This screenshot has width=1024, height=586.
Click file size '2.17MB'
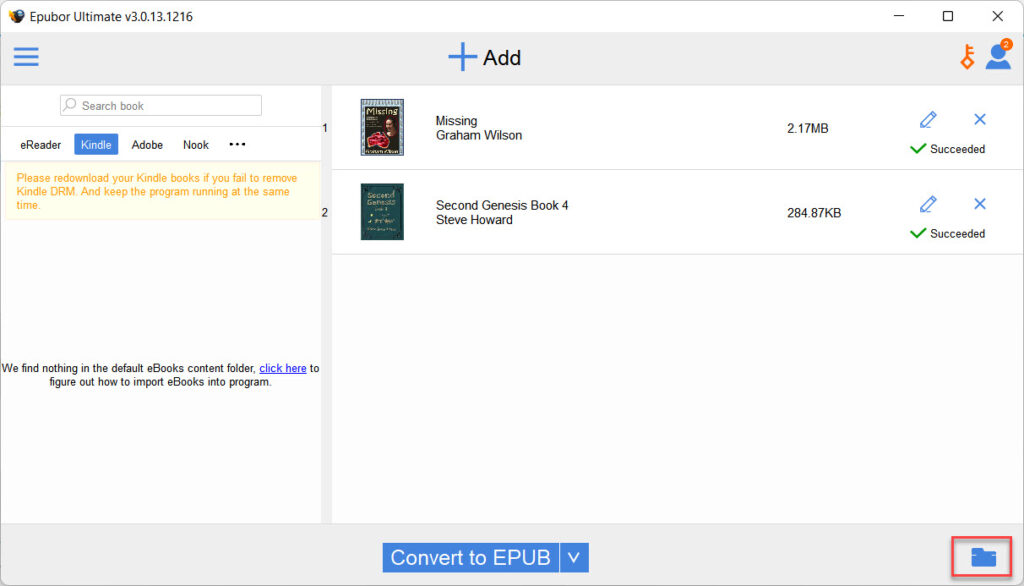pos(808,128)
